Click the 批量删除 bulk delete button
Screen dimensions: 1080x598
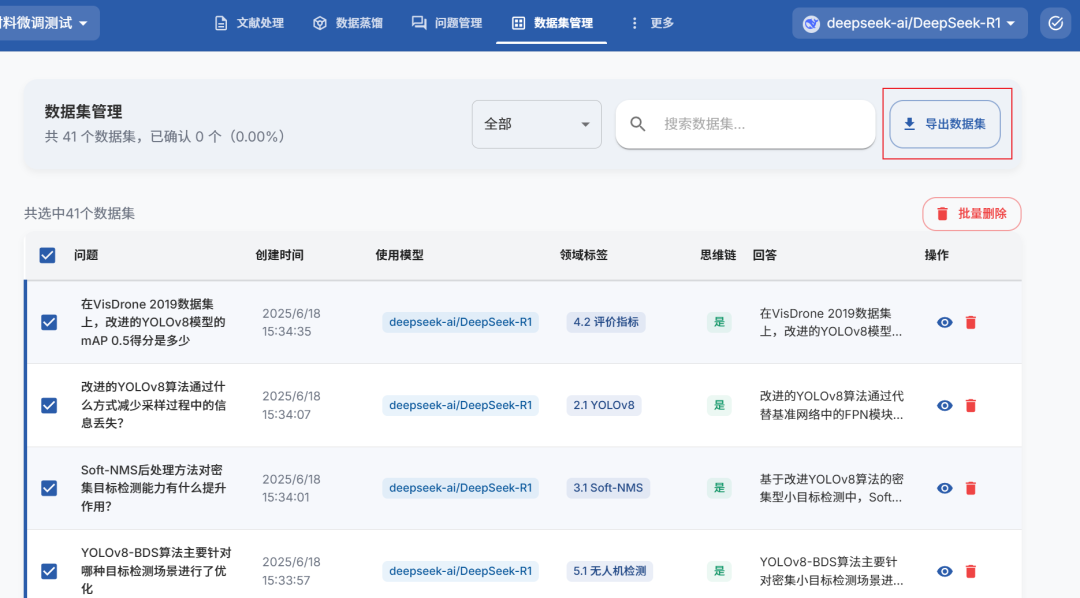[x=971, y=213]
